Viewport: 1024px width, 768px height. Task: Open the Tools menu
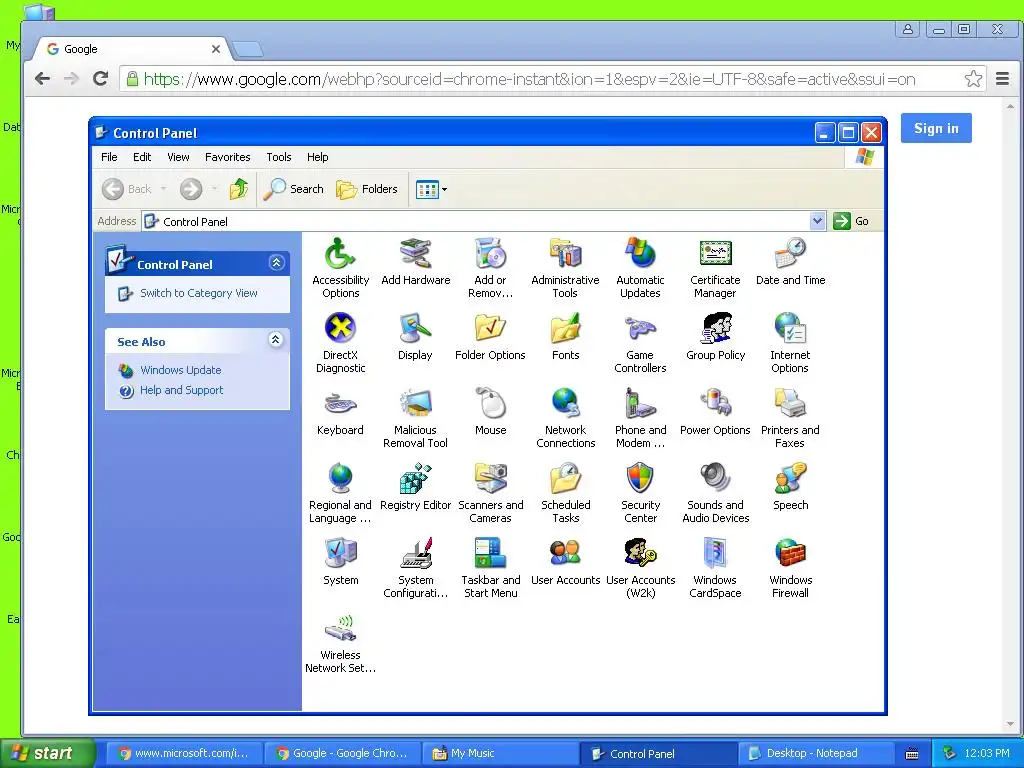(x=278, y=157)
